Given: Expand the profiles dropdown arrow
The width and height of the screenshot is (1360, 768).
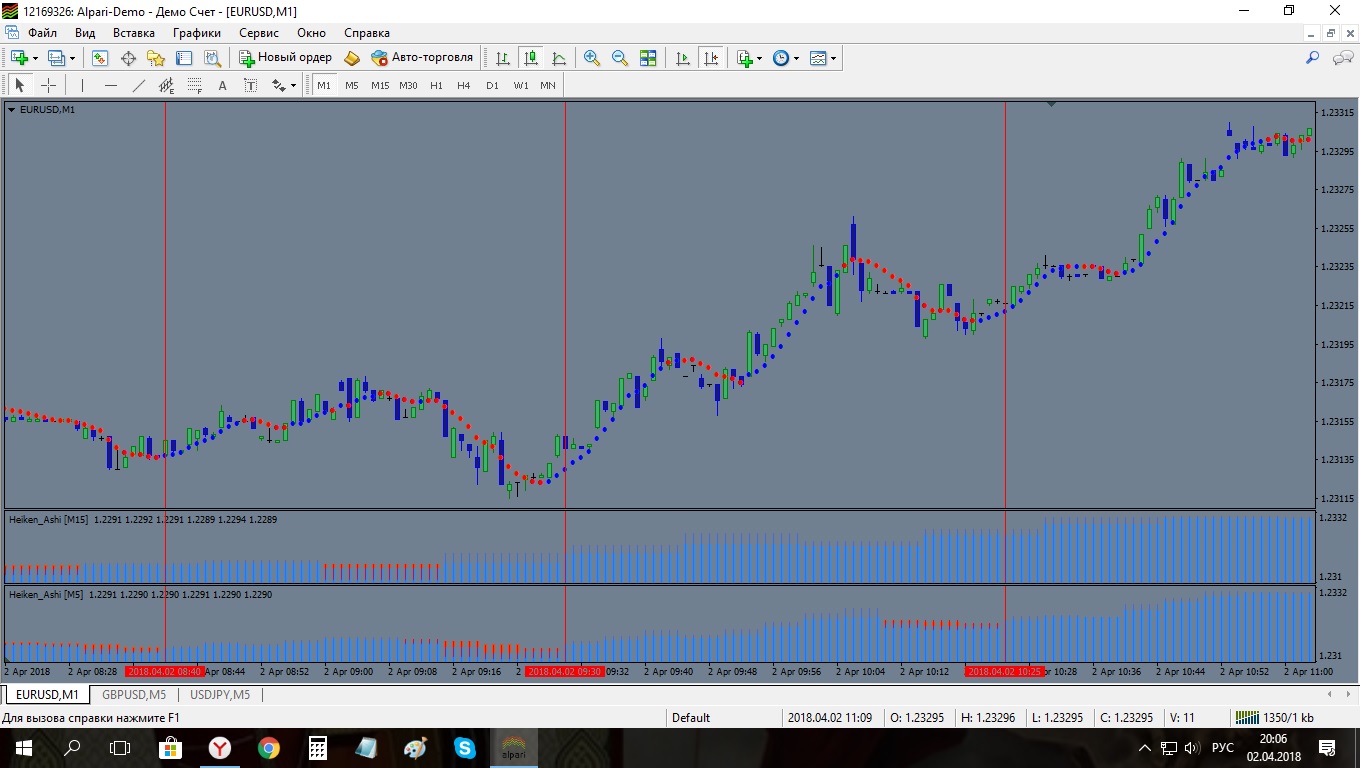Looking at the screenshot, I should tap(72, 58).
